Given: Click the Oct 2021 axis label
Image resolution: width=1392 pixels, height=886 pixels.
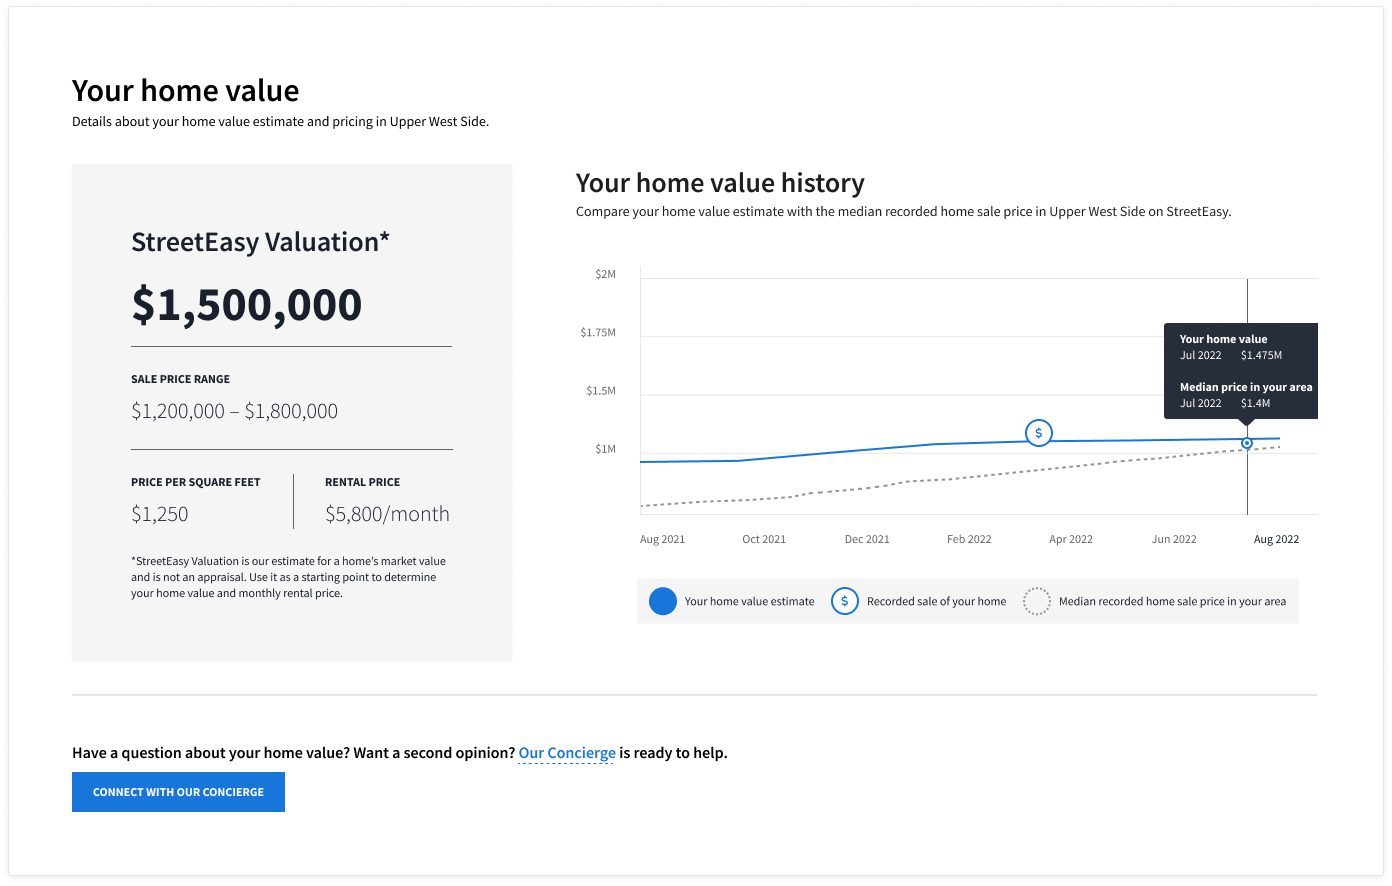Looking at the screenshot, I should coord(764,539).
